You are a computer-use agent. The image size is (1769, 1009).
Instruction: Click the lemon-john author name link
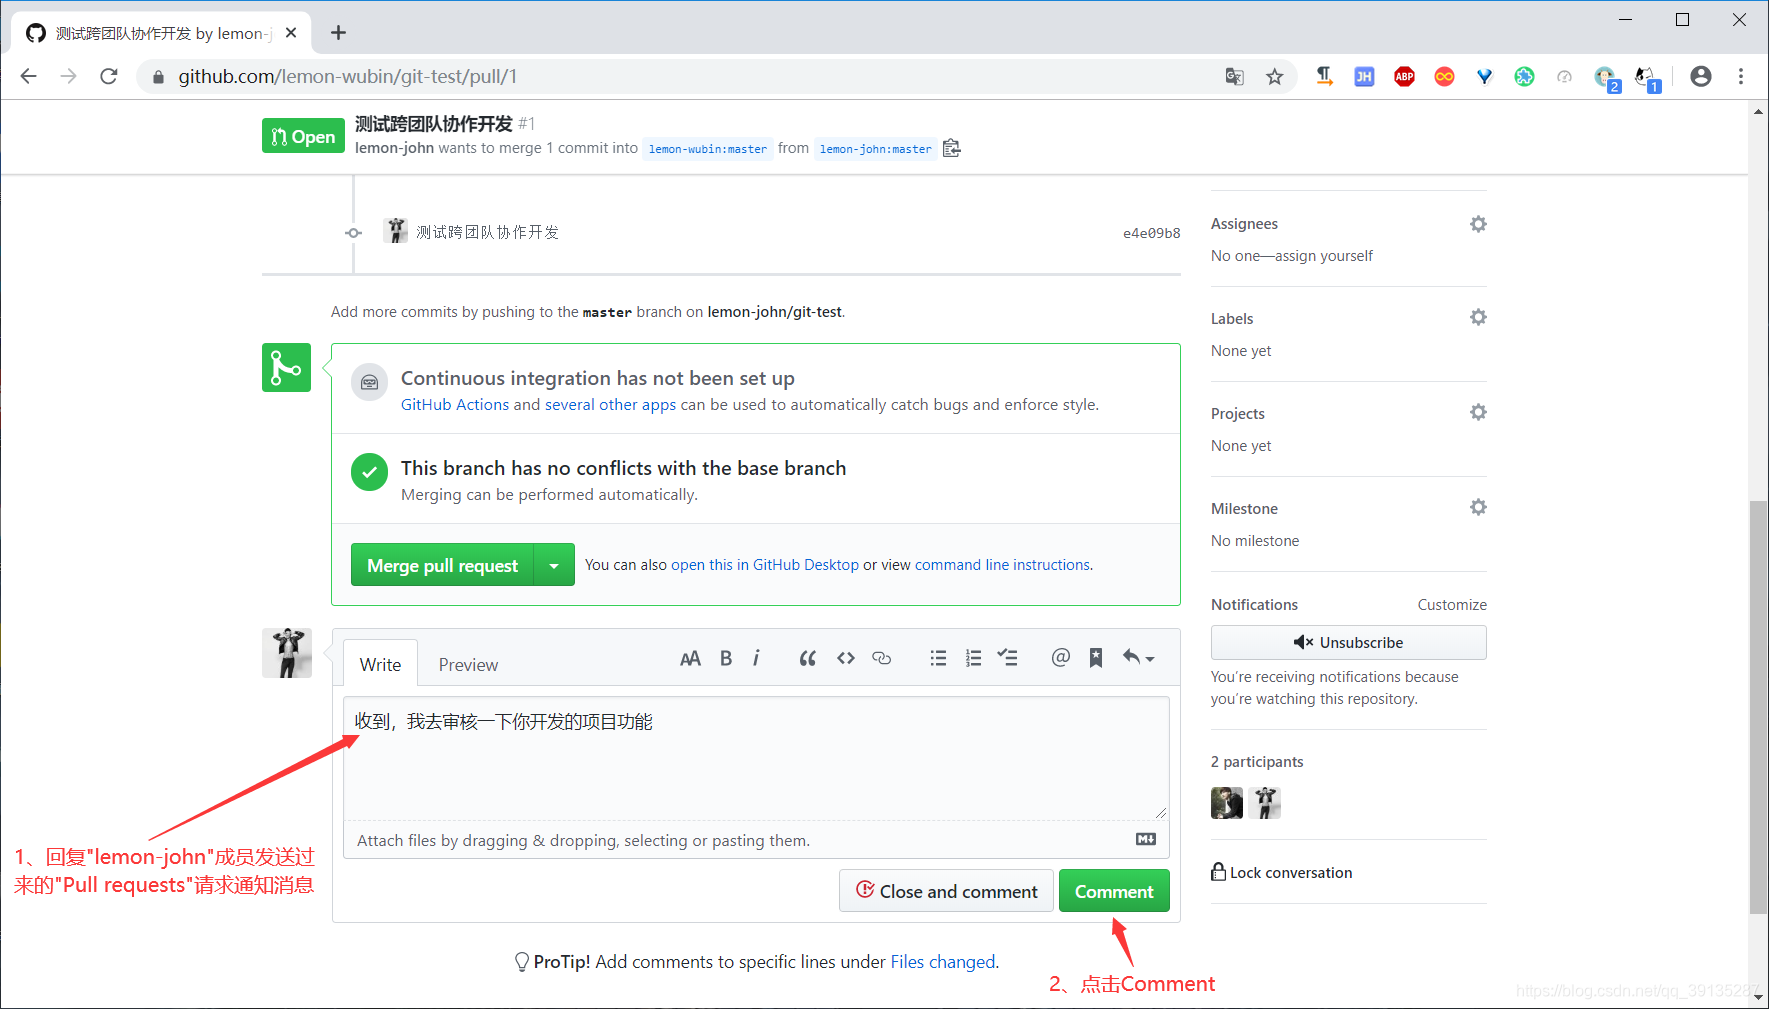pos(394,148)
